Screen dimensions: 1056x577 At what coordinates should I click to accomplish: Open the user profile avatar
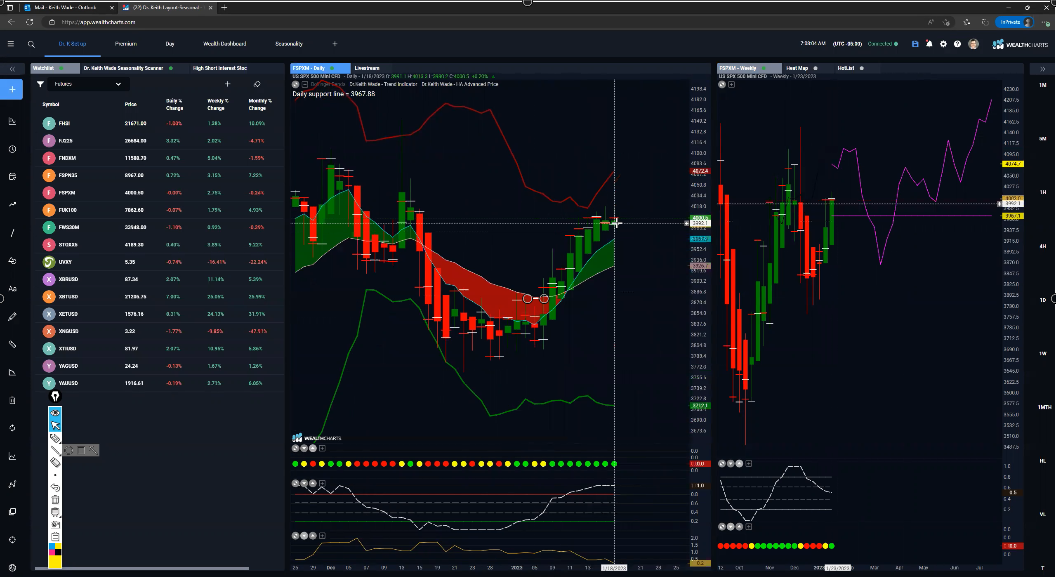pyautogui.click(x=973, y=44)
